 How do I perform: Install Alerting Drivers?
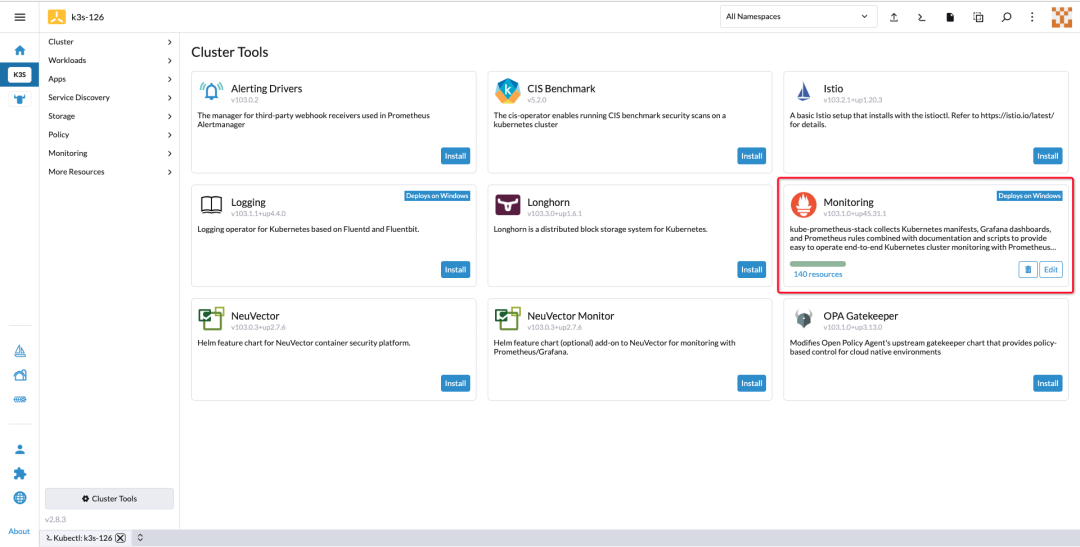coord(455,156)
